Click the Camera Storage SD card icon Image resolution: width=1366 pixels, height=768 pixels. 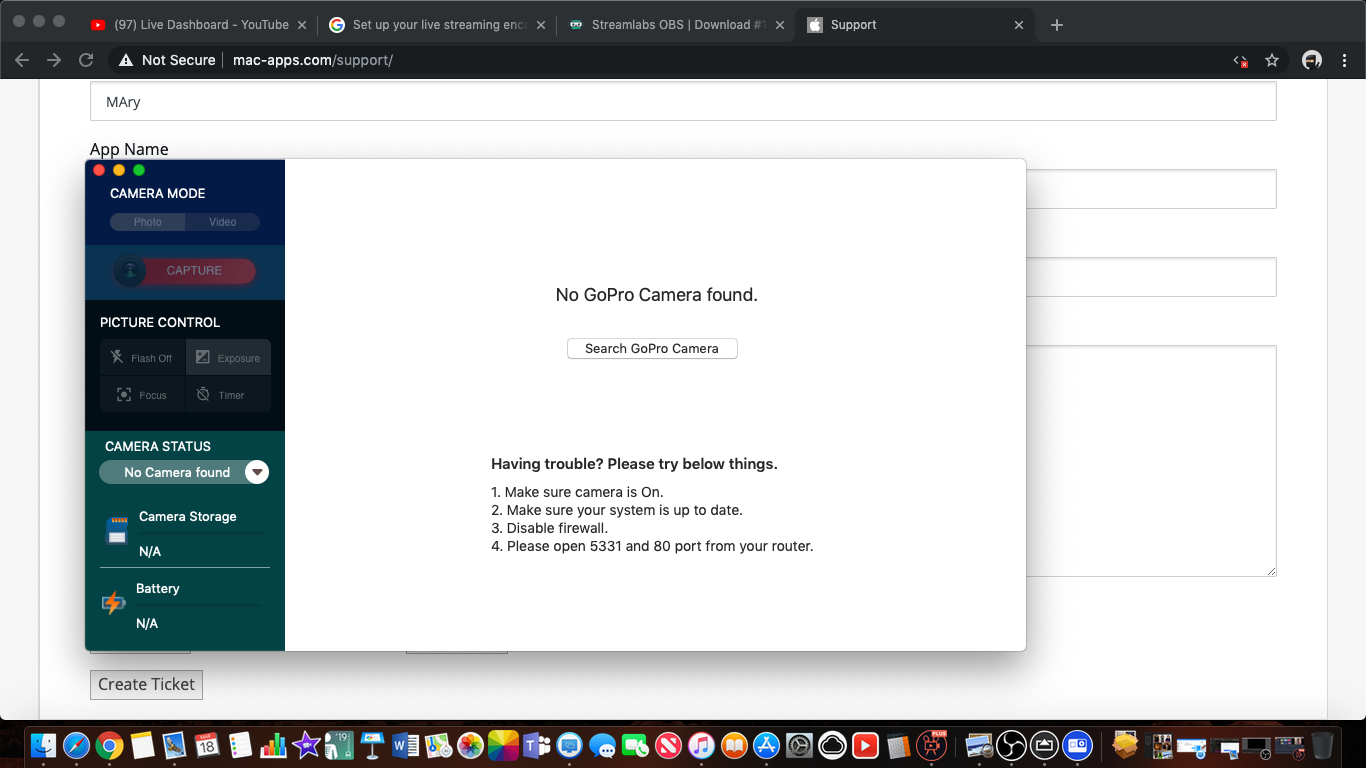[117, 531]
